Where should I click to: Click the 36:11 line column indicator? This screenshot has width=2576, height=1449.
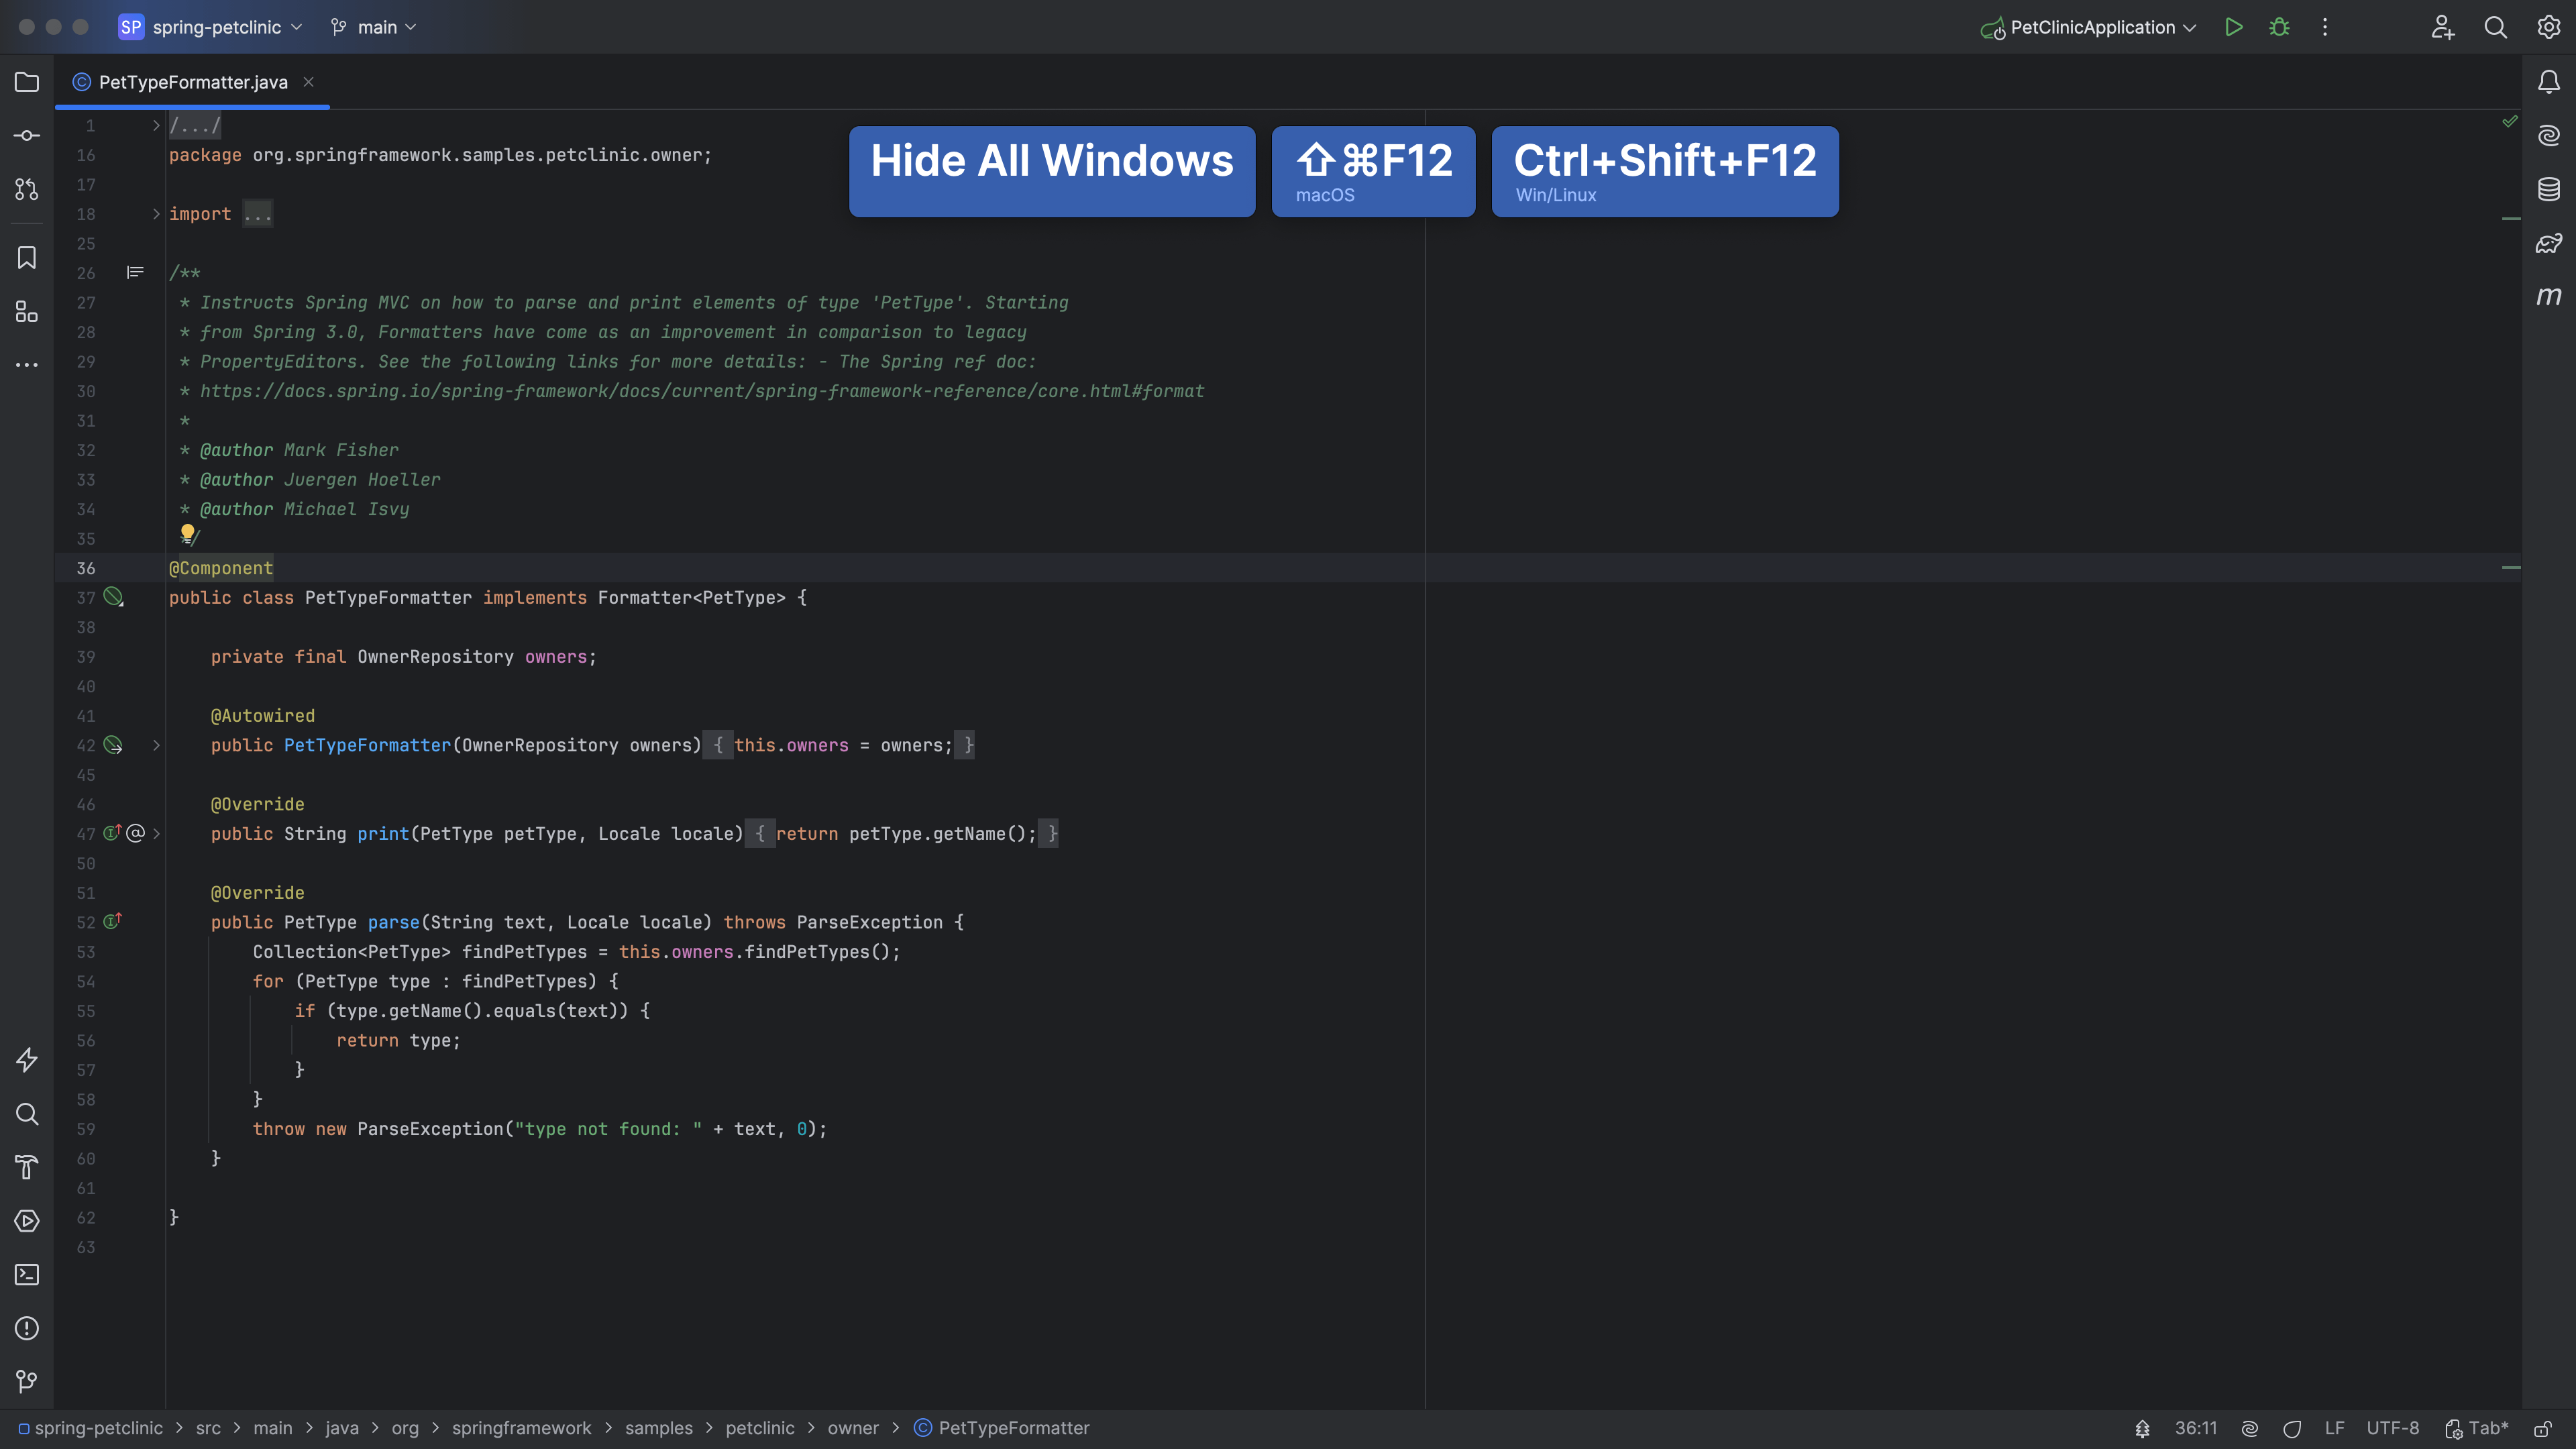[x=2195, y=1428]
